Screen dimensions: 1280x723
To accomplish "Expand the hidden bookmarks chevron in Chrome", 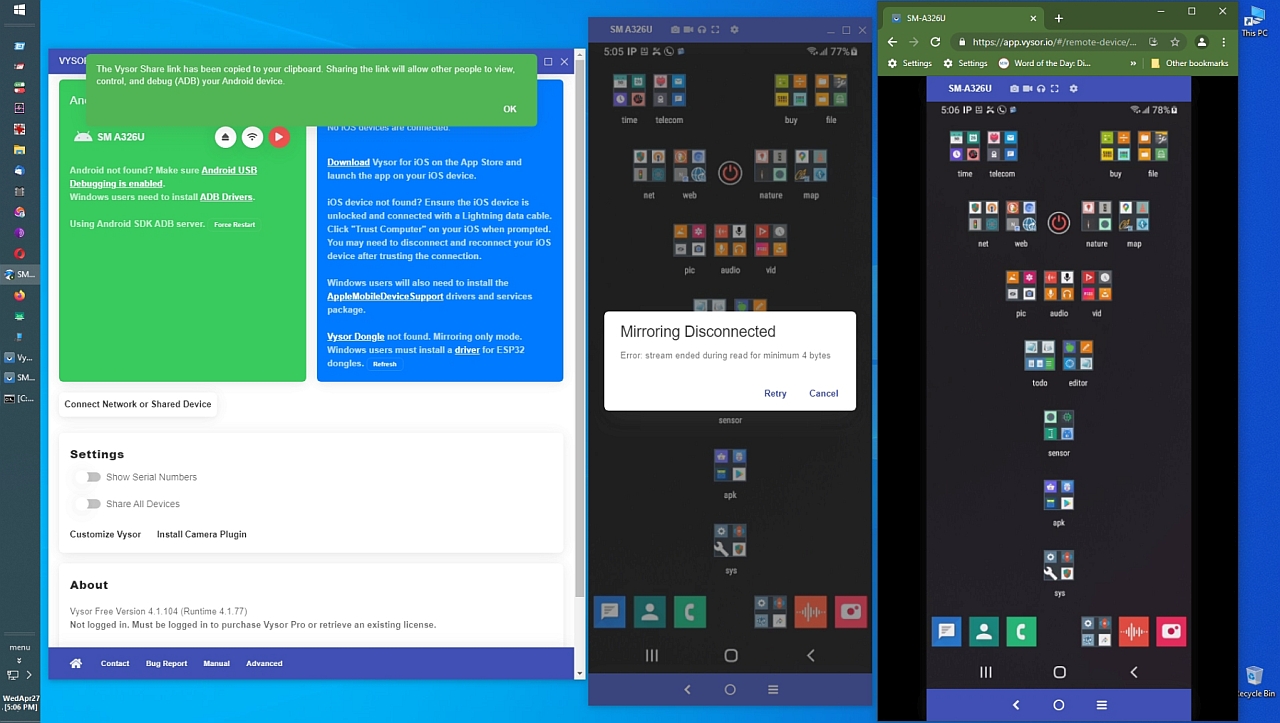I will pos(1133,63).
